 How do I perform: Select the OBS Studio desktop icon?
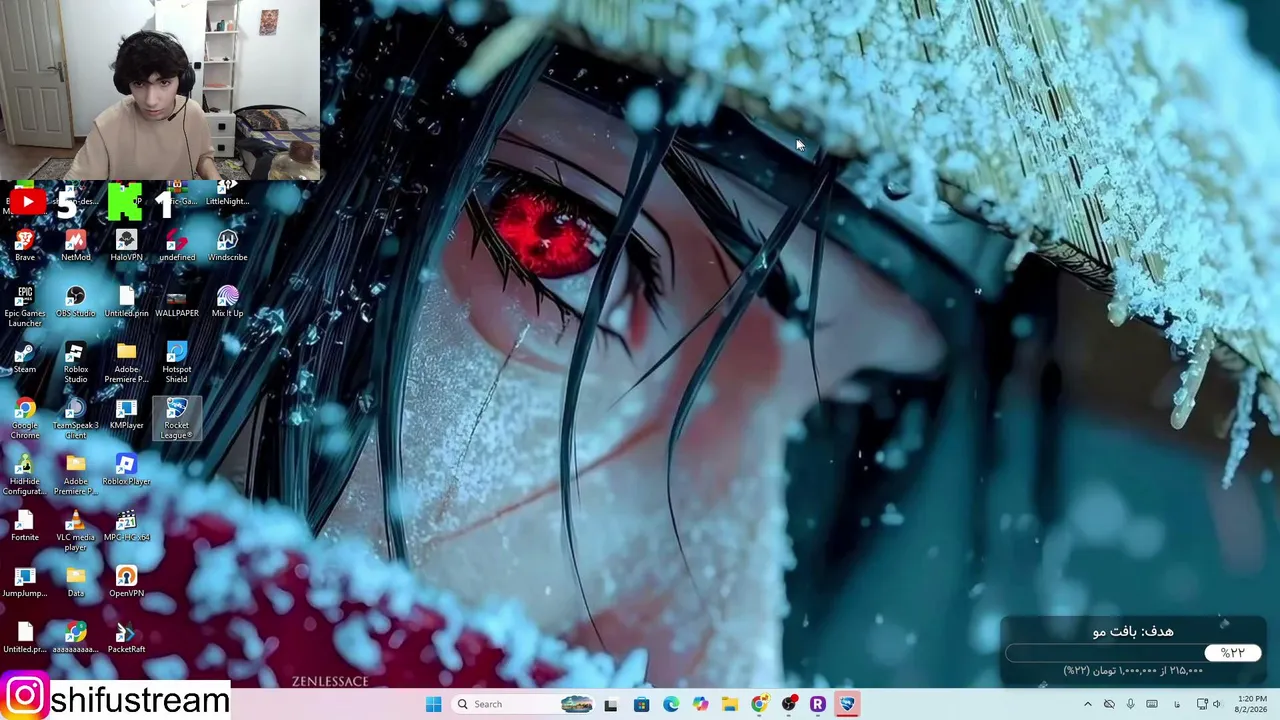tap(75, 302)
